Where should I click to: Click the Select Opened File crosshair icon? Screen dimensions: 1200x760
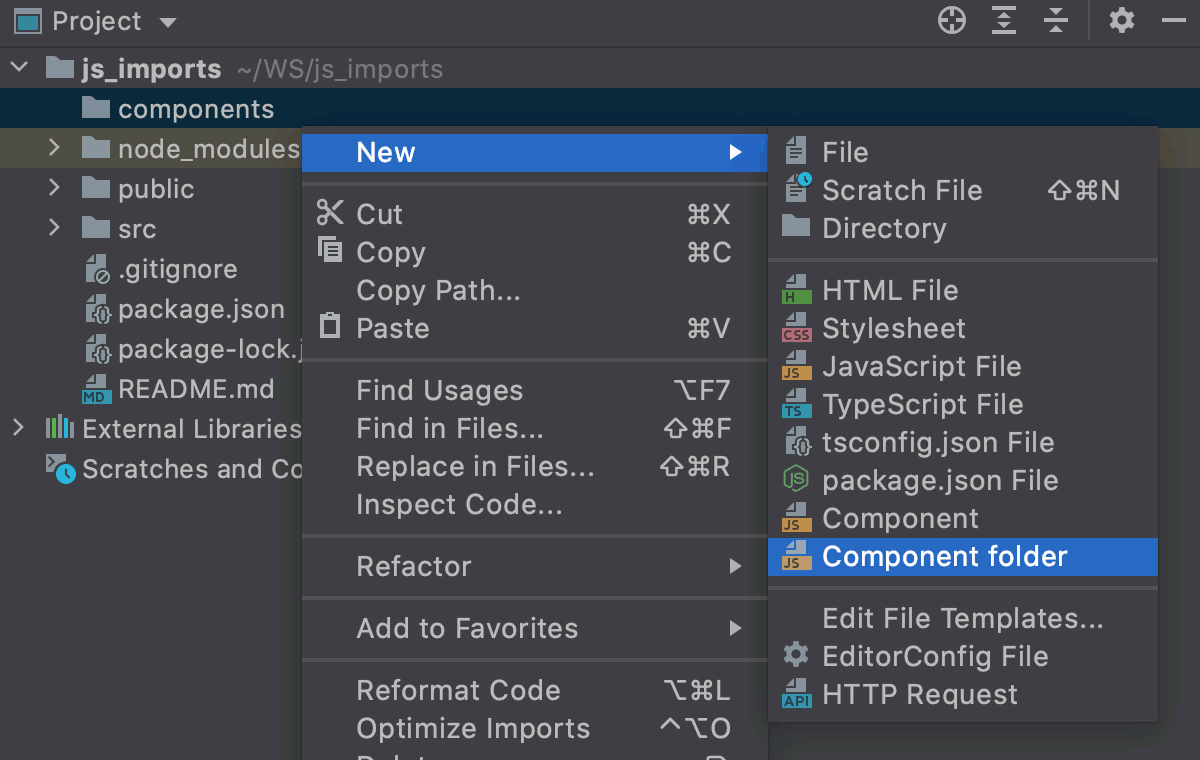pos(951,20)
